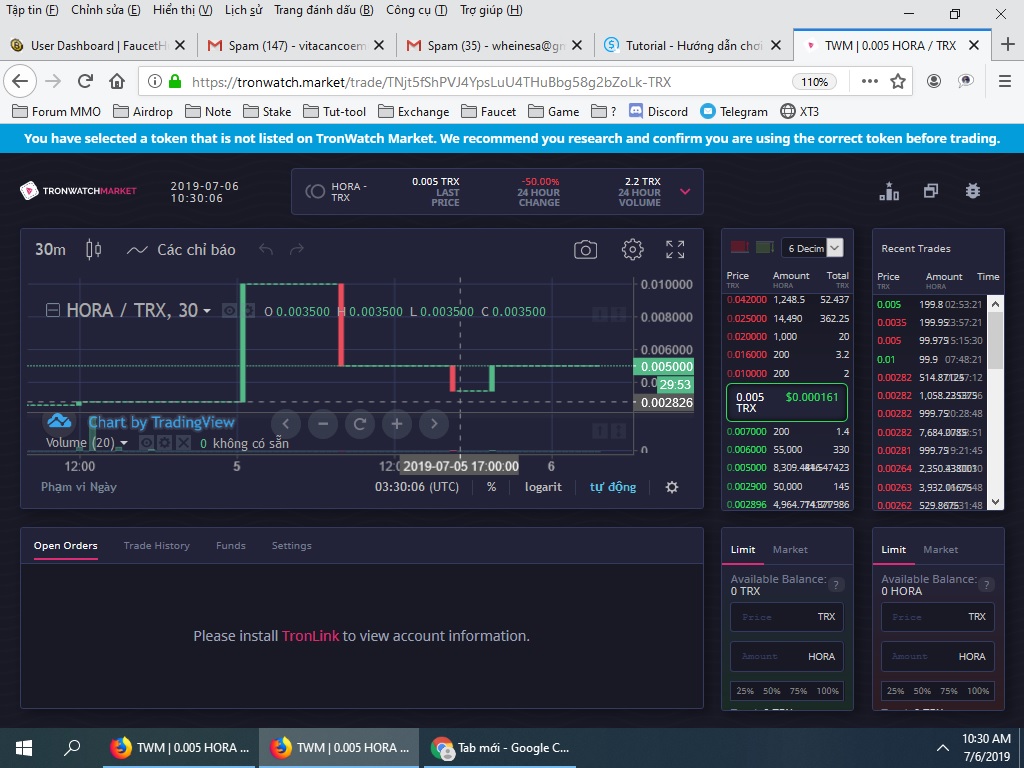Click the 50% button in the TRX order form

point(771,691)
